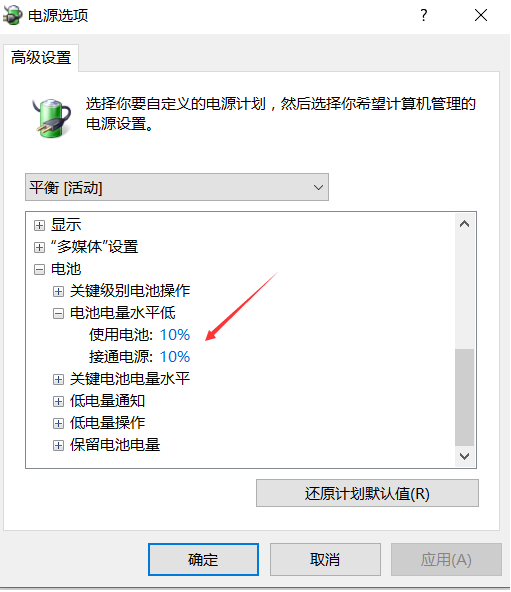Collapse 电池电量水平低 node
This screenshot has height=592, width=511.
point(58,313)
